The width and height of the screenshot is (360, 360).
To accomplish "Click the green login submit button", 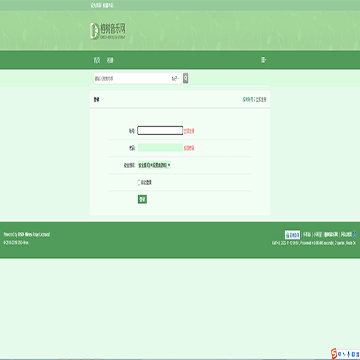I will click(x=142, y=199).
